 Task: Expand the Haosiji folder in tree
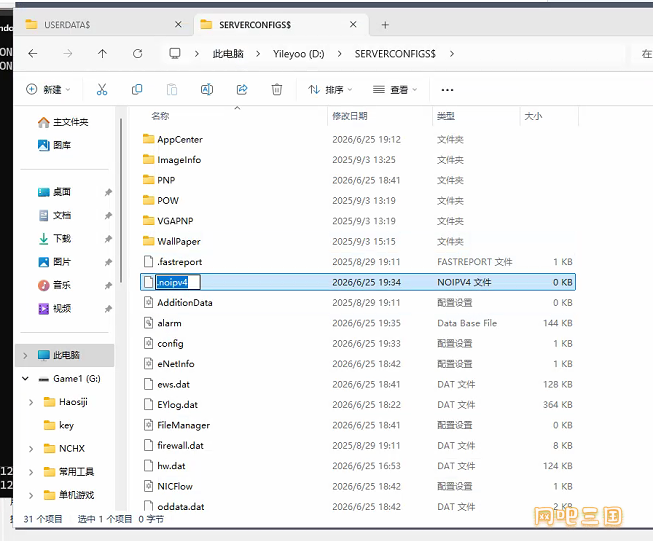[x=31, y=402]
